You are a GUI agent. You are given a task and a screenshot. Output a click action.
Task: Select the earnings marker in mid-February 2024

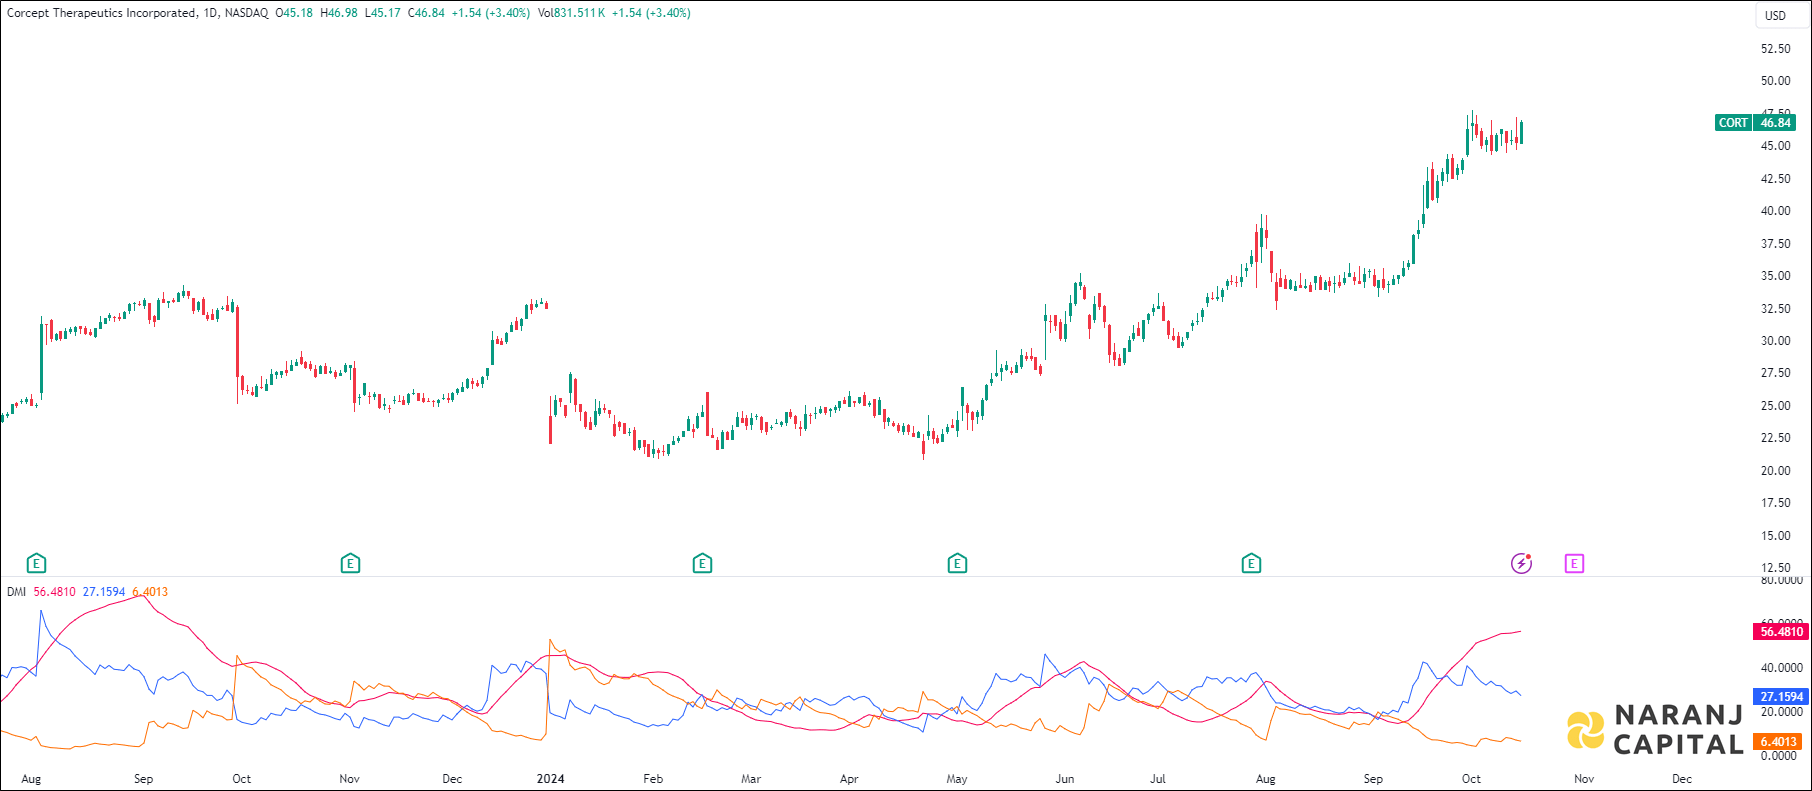click(702, 564)
